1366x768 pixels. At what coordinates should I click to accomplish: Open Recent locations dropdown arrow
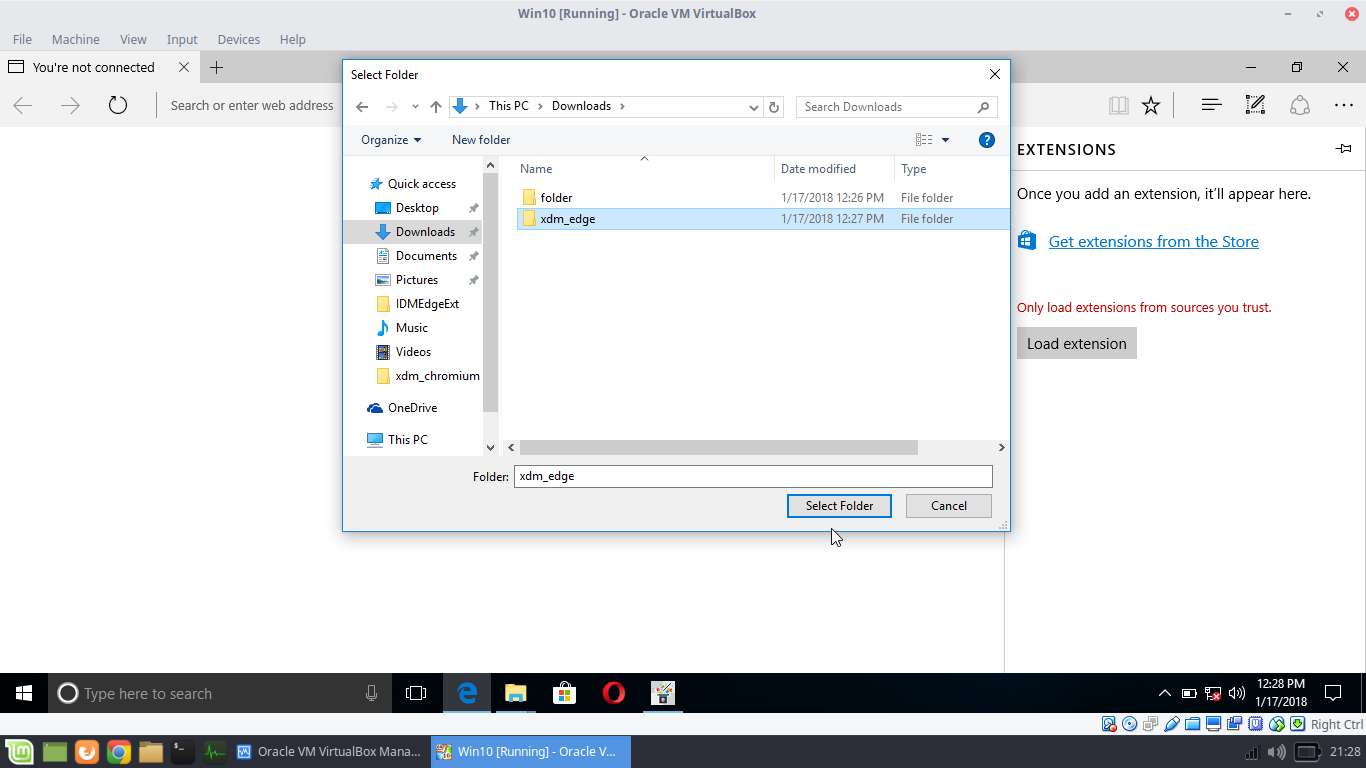[x=415, y=107]
